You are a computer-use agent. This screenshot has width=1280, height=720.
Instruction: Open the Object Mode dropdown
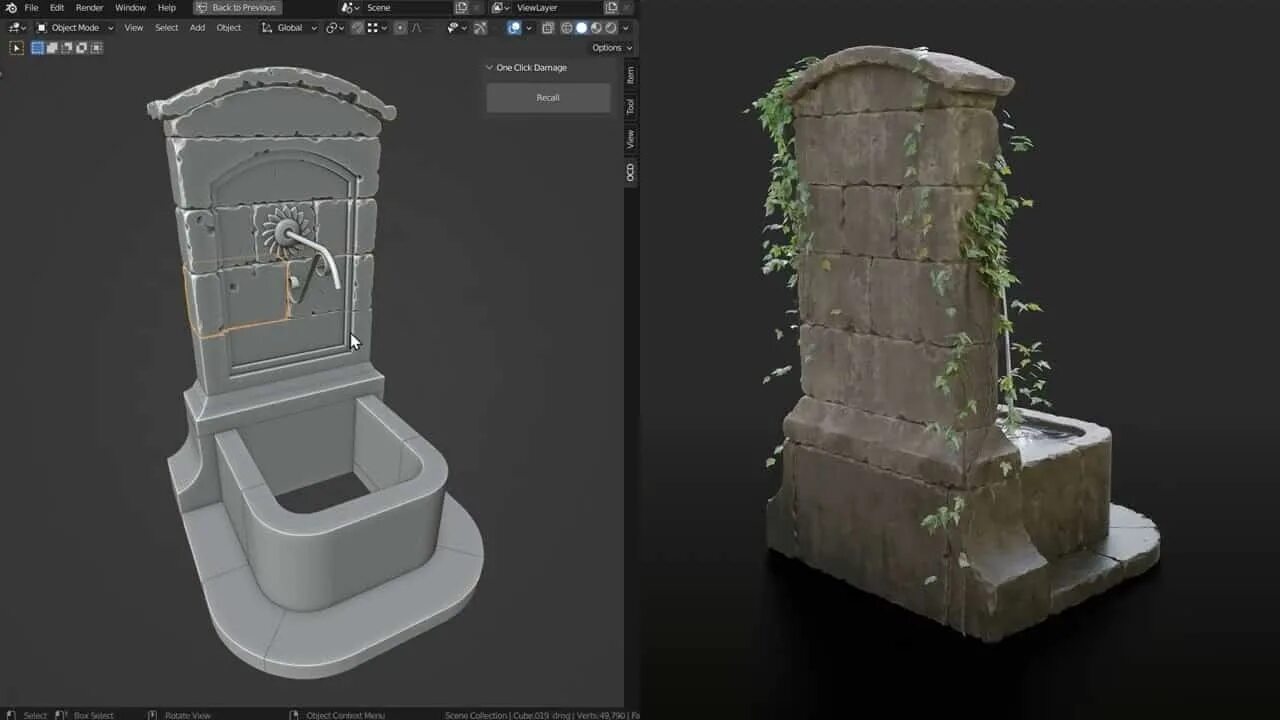tap(75, 27)
